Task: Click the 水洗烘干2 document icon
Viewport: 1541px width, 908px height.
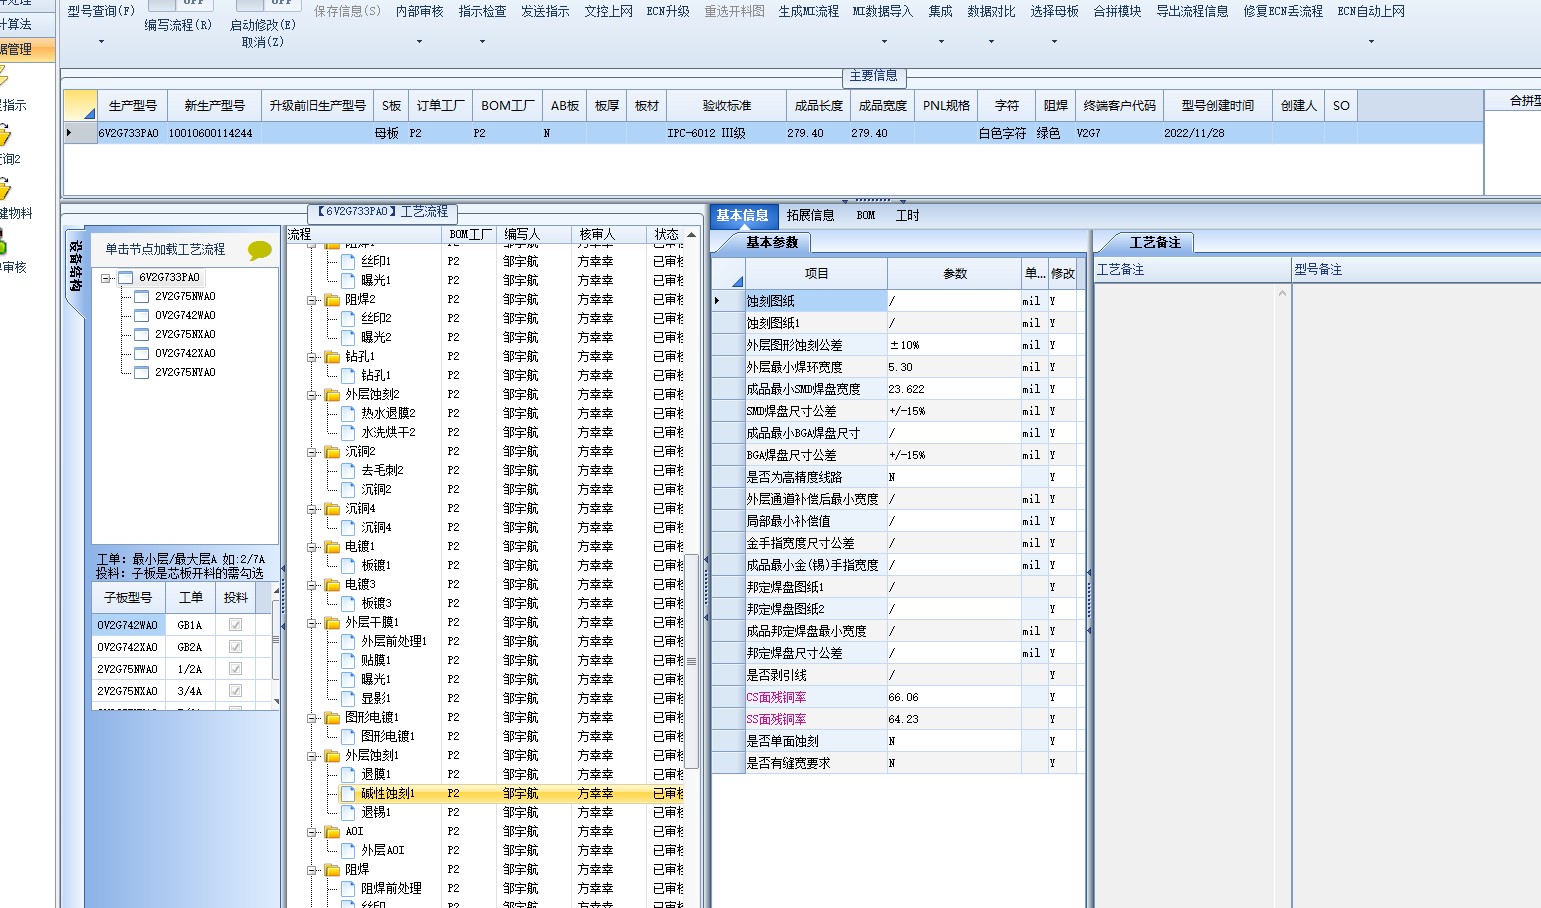Action: tap(349, 432)
